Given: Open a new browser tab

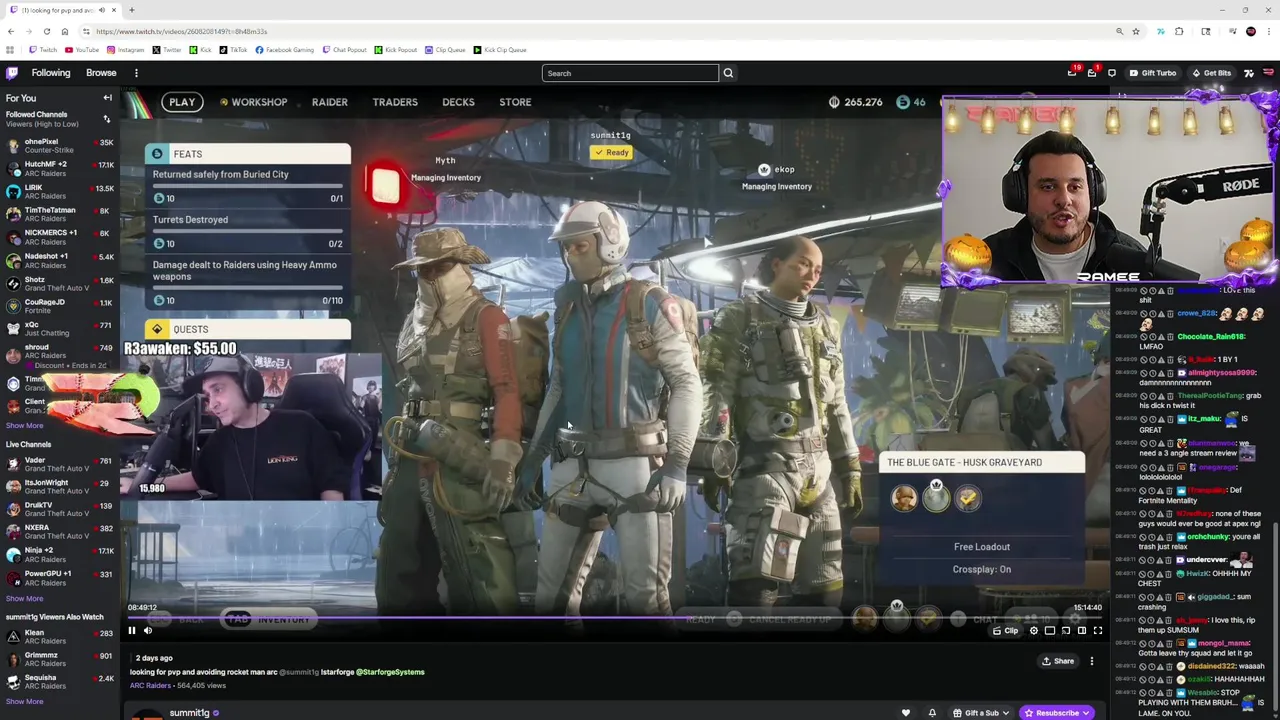Looking at the screenshot, I should (131, 10).
